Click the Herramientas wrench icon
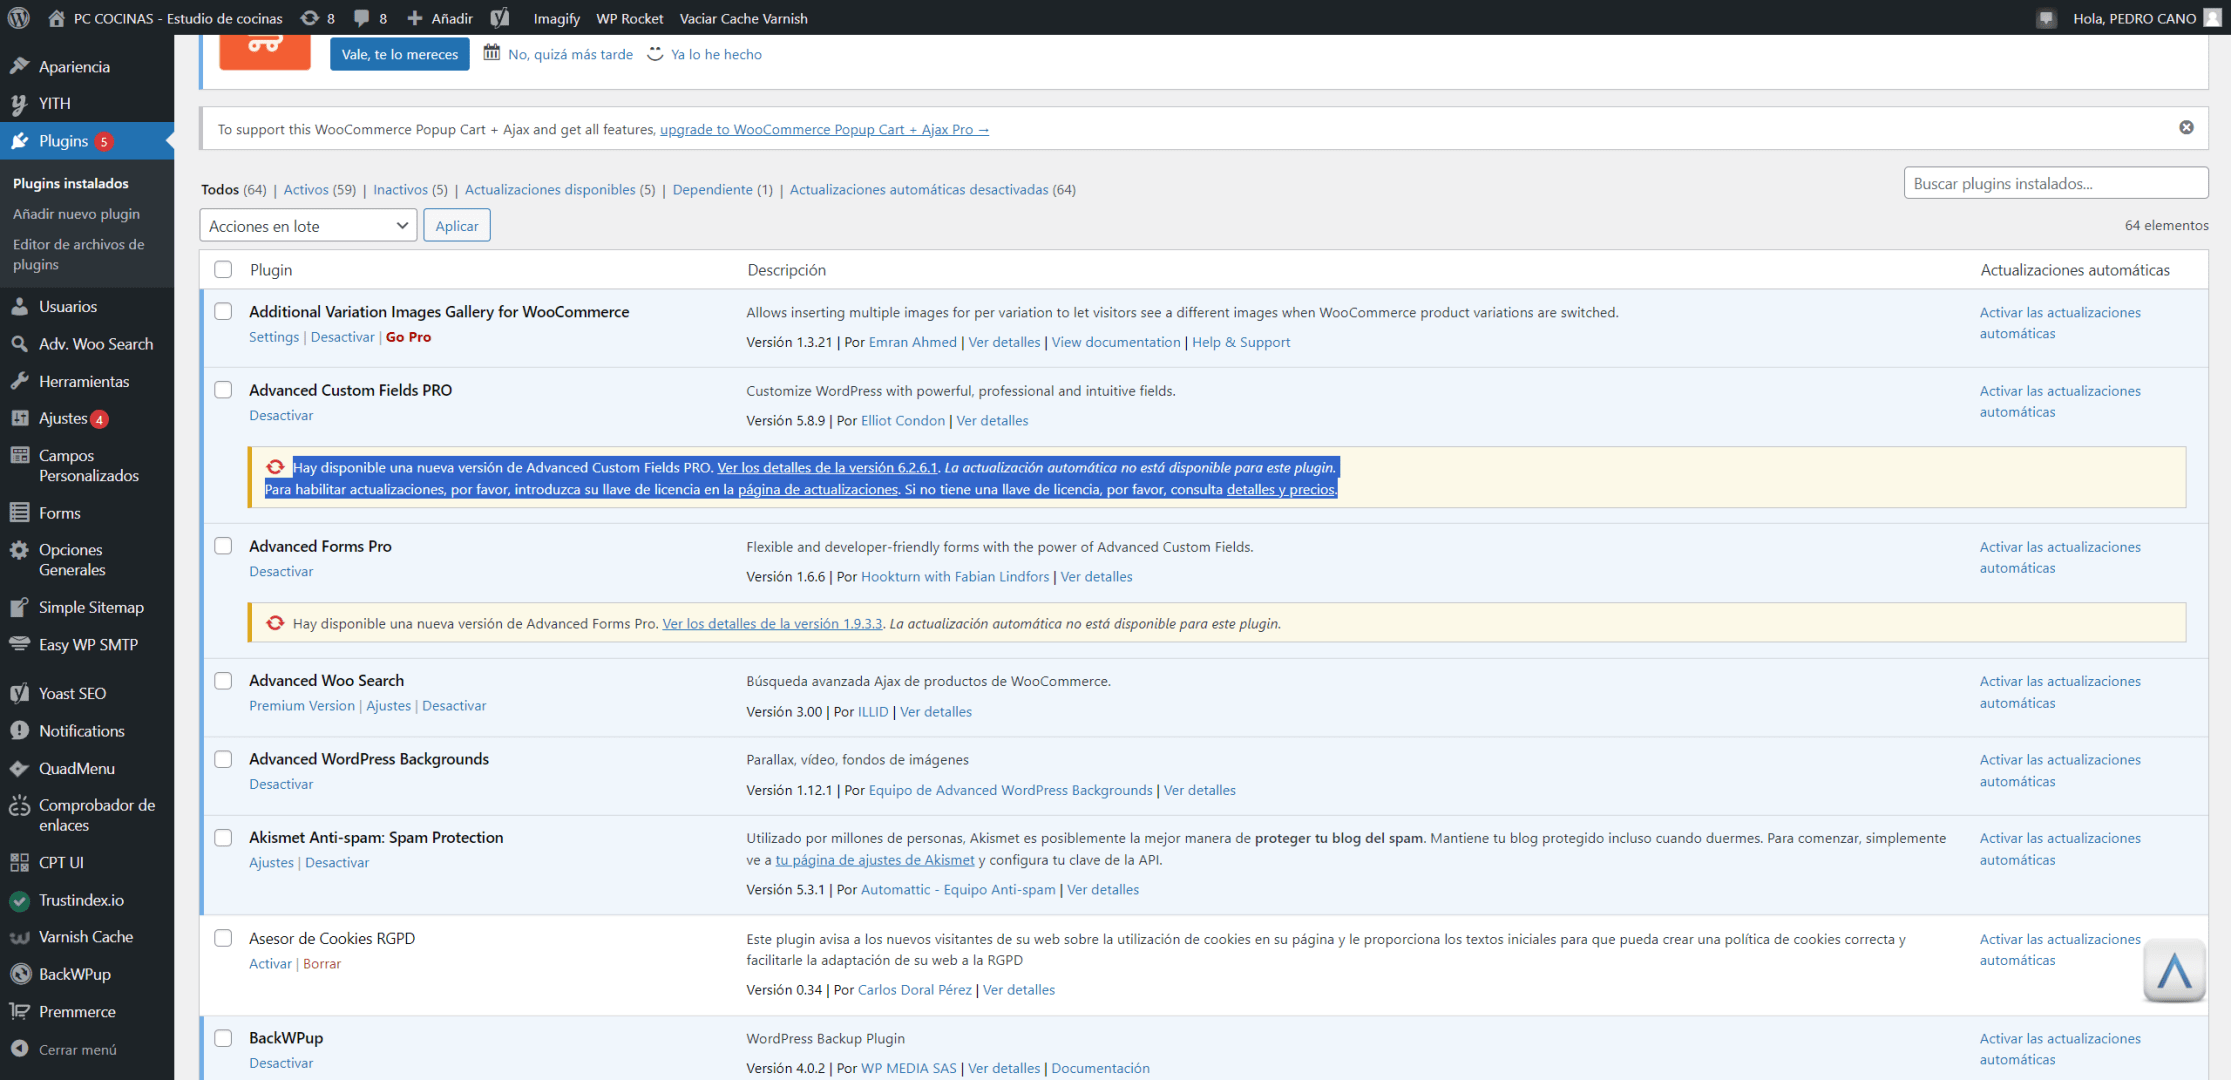 [19, 381]
